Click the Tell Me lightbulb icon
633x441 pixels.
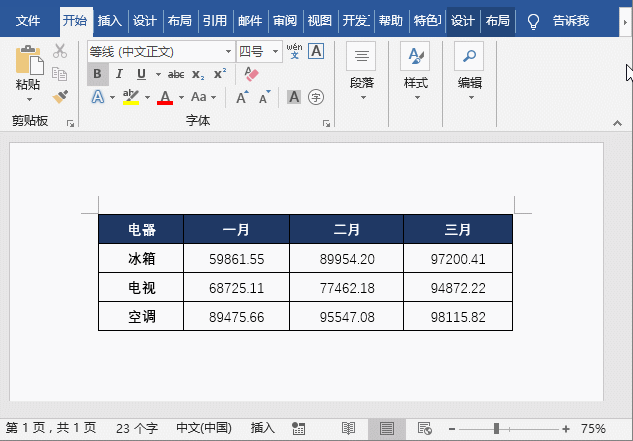tap(534, 21)
